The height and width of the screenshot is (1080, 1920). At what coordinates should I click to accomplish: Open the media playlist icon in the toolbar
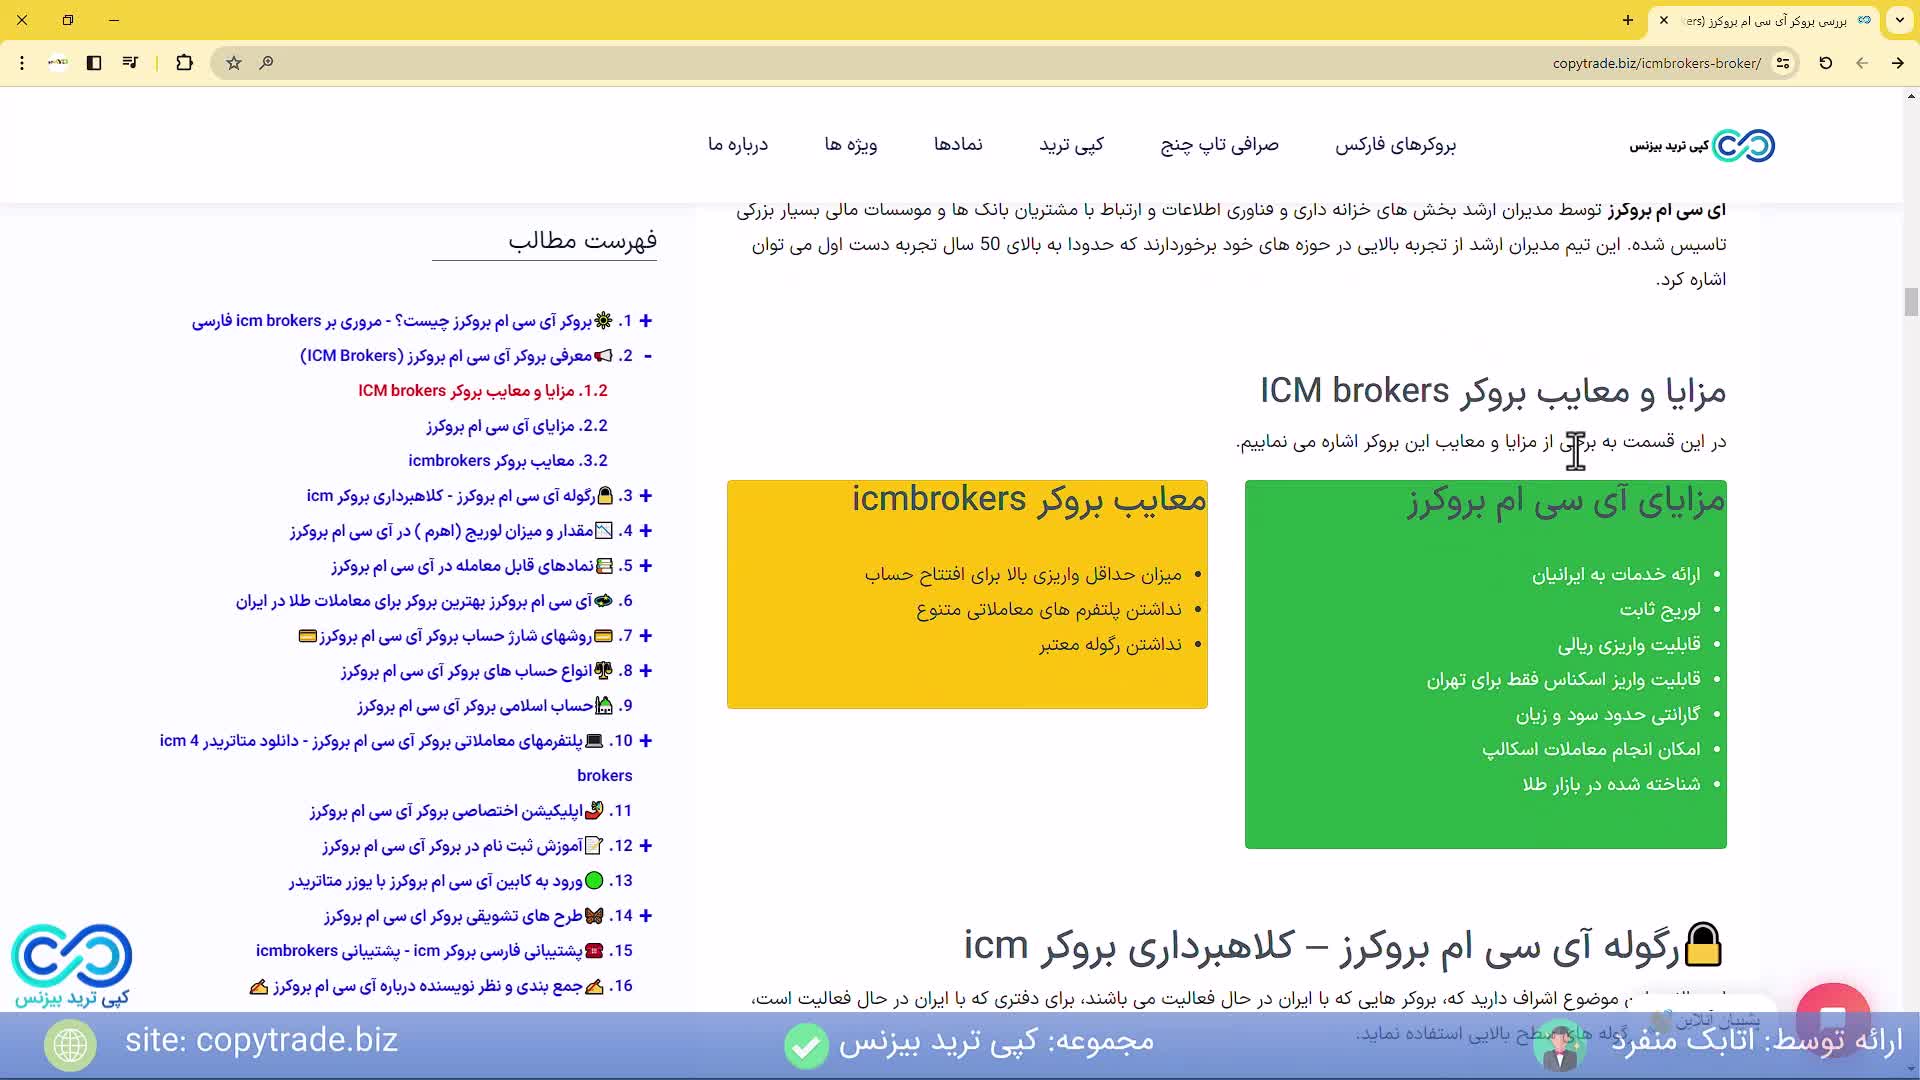pyautogui.click(x=130, y=63)
